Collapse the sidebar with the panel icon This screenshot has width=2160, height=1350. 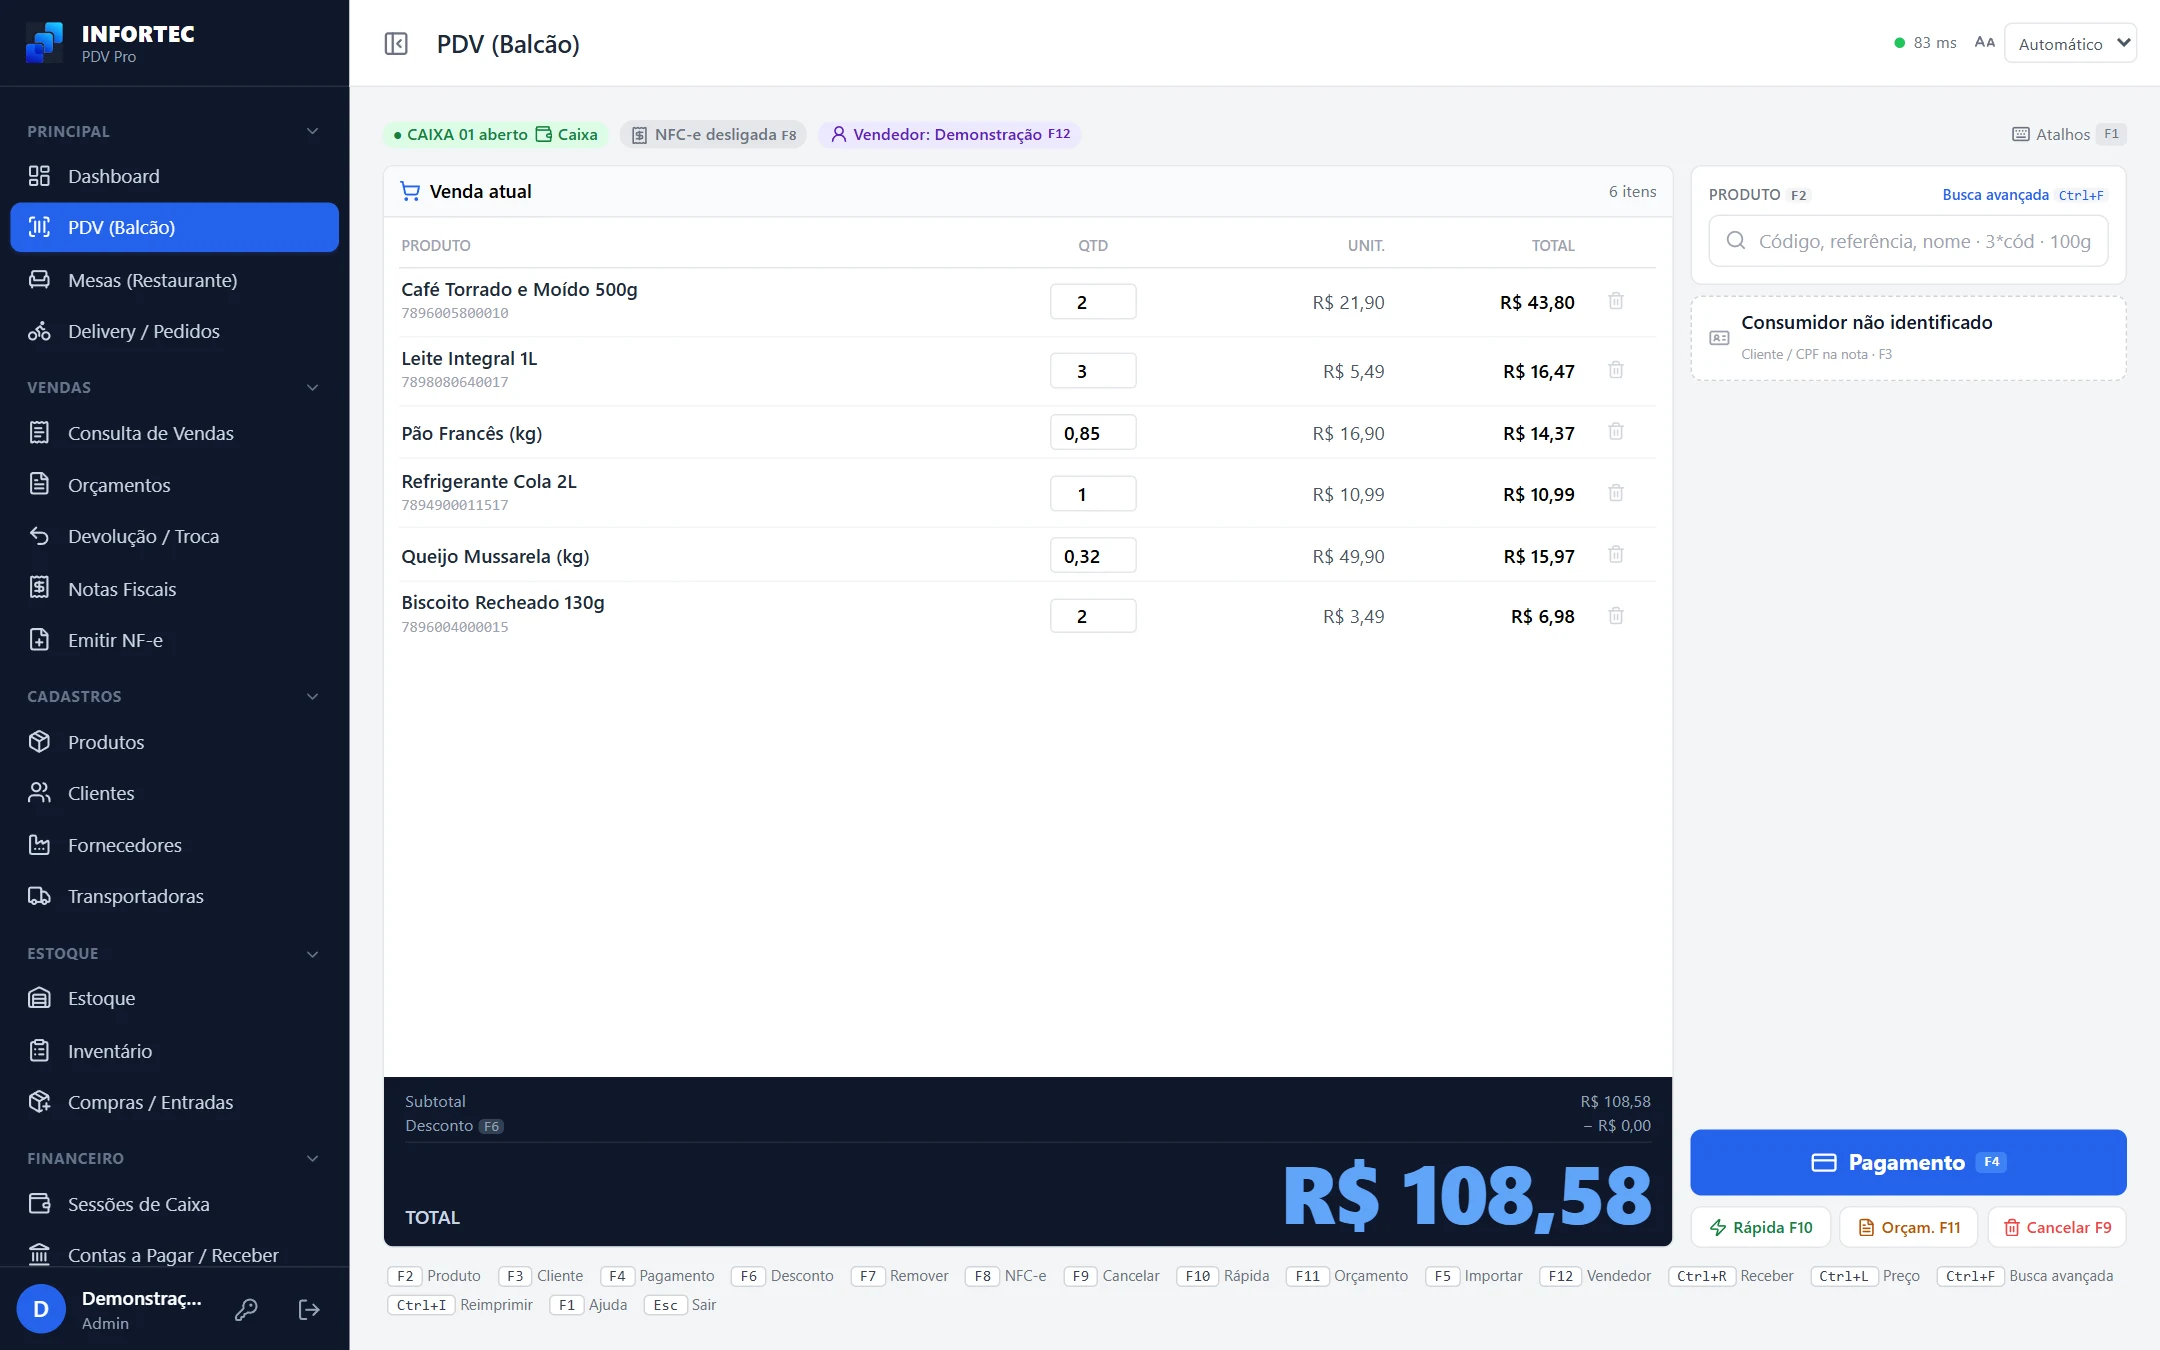click(396, 44)
